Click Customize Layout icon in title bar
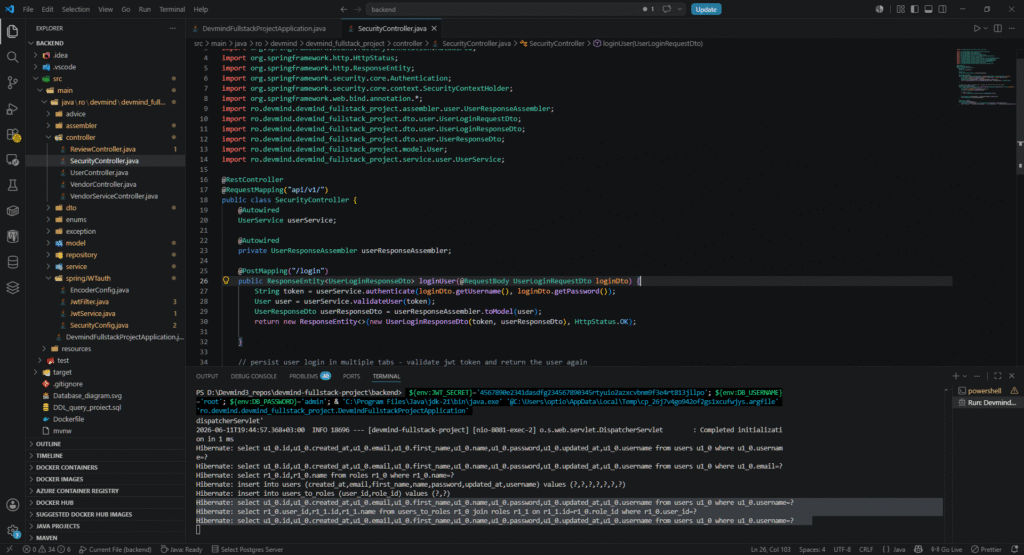This screenshot has height=555, width=1024. [901, 9]
